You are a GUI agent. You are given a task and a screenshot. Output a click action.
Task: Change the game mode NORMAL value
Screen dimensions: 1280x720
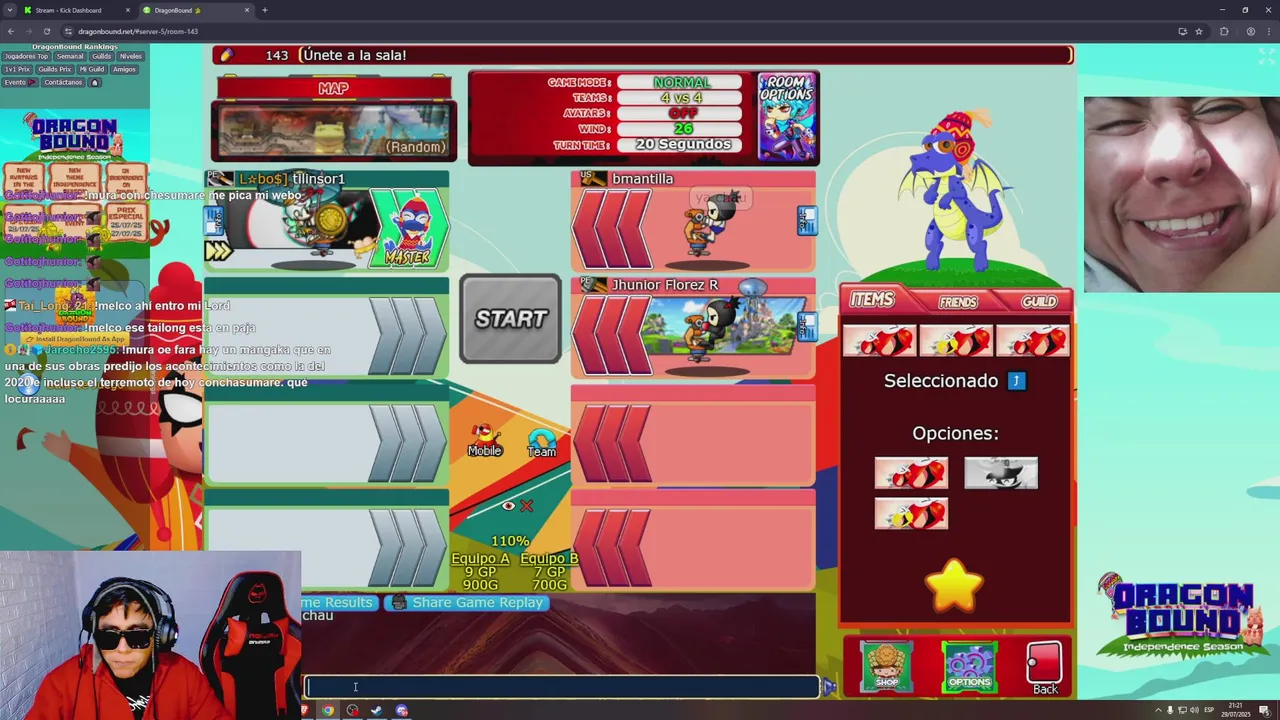(x=681, y=82)
